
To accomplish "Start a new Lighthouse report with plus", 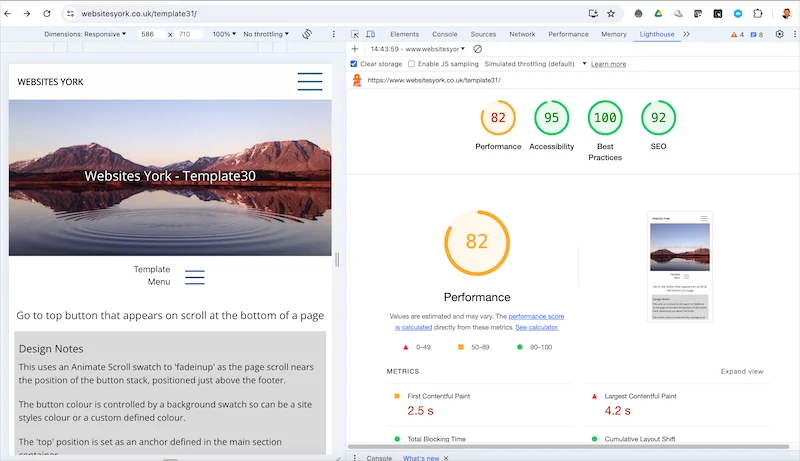I will pos(355,49).
